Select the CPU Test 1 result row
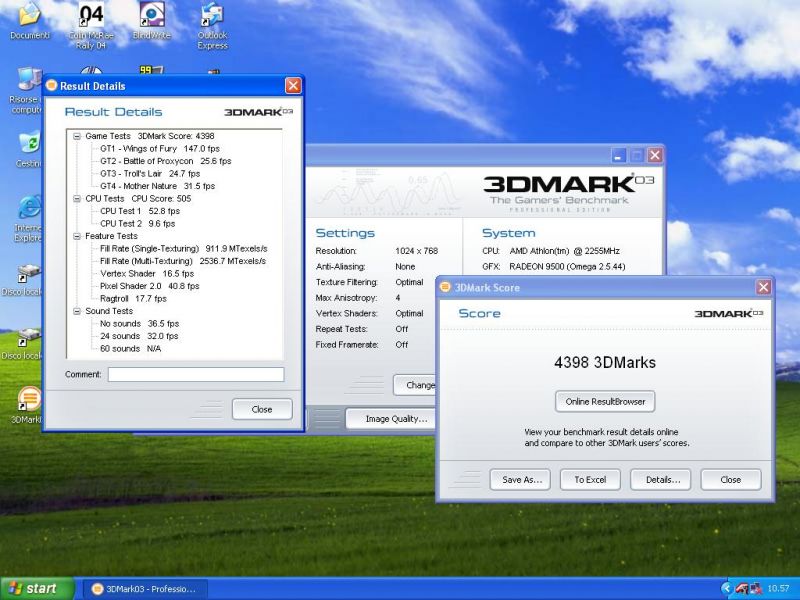This screenshot has width=800, height=600. coord(140,211)
